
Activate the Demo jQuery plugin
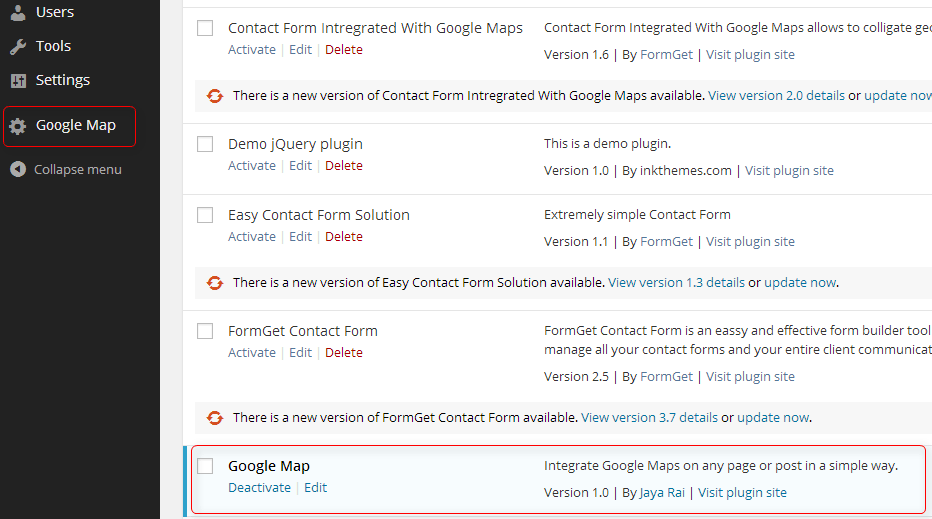252,166
